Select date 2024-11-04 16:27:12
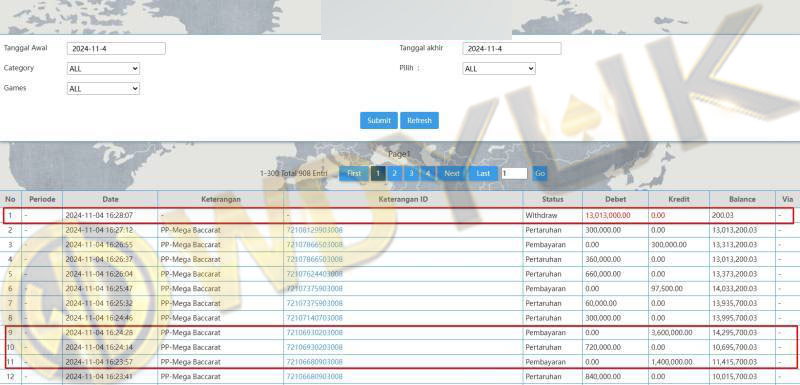The height and width of the screenshot is (385, 800). [x=99, y=230]
